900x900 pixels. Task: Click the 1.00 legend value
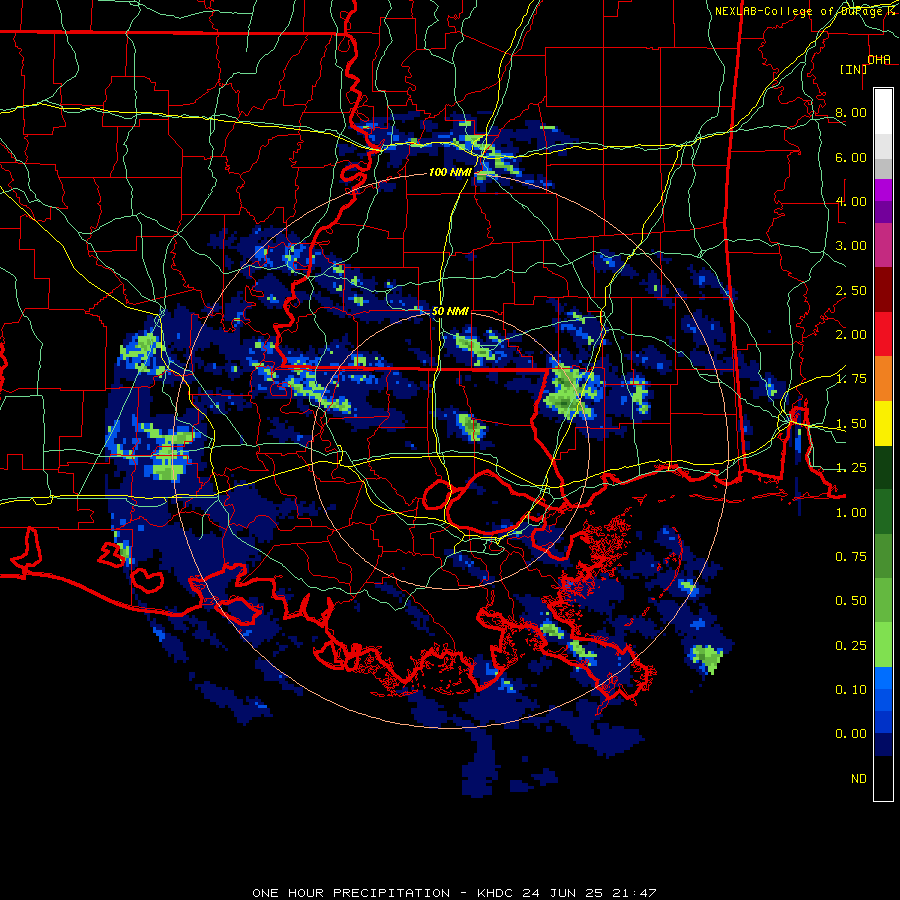coord(851,513)
